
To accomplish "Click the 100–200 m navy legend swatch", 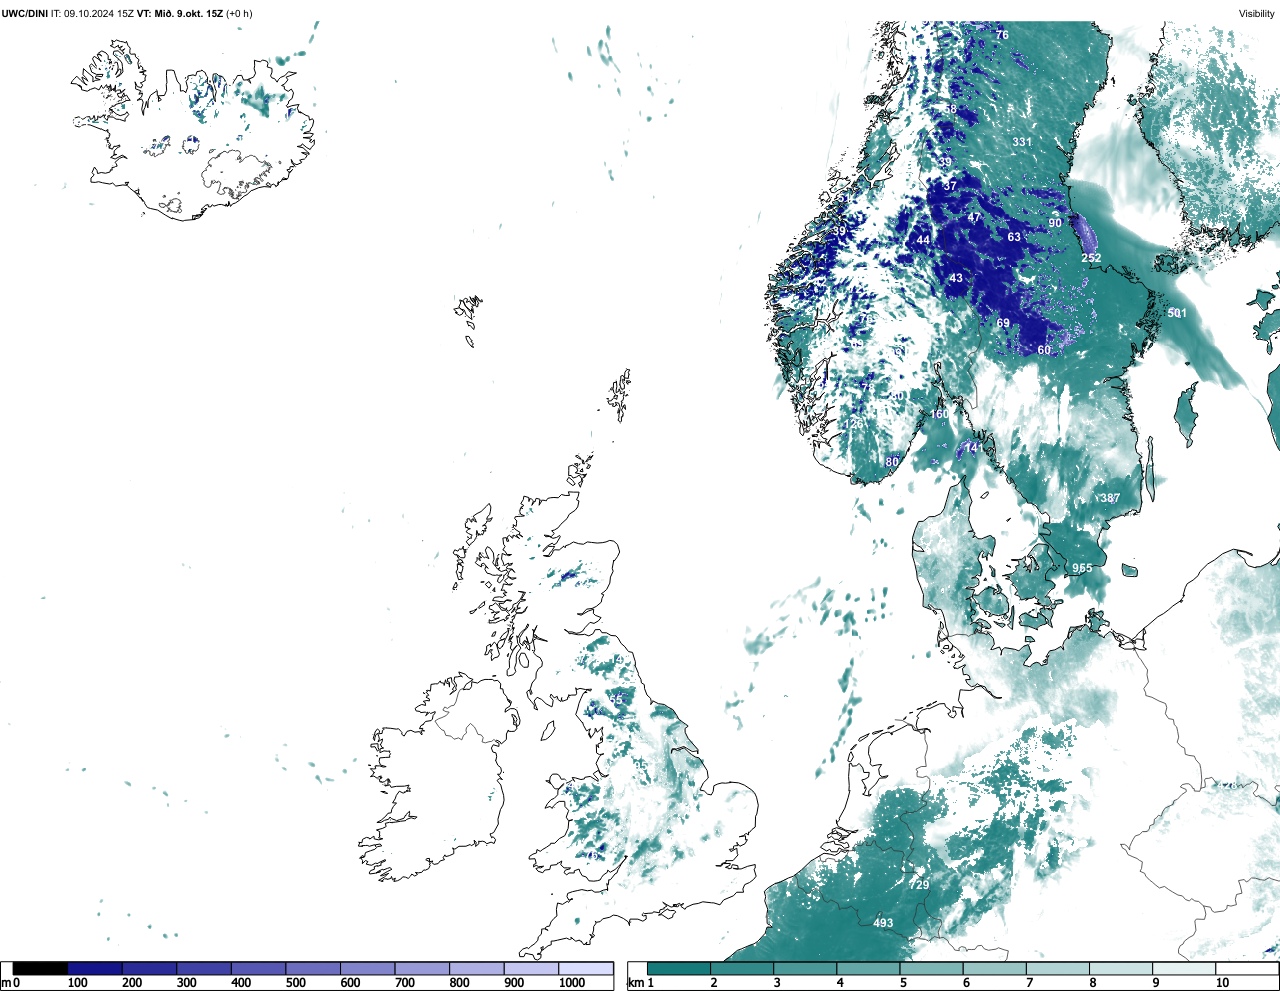I will coord(95,968).
